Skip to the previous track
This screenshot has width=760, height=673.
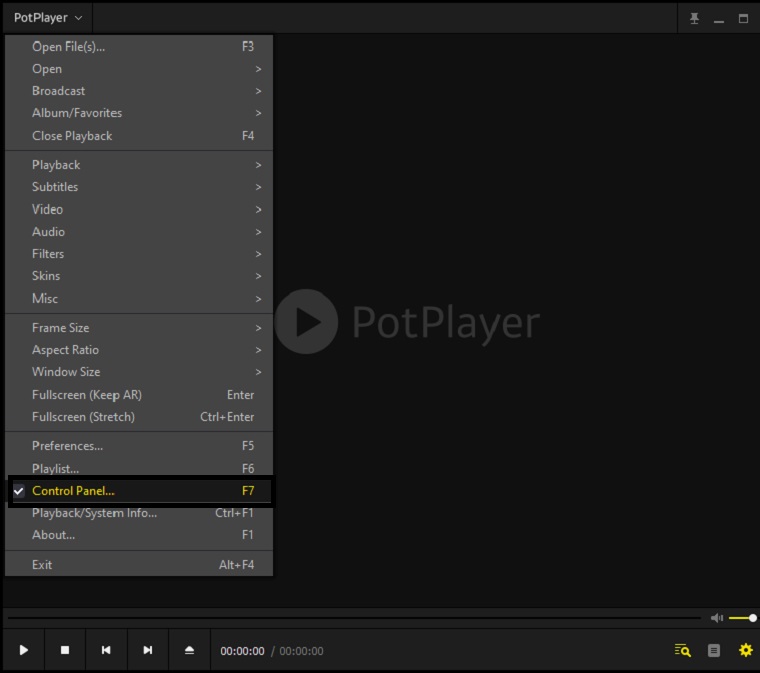coord(106,650)
